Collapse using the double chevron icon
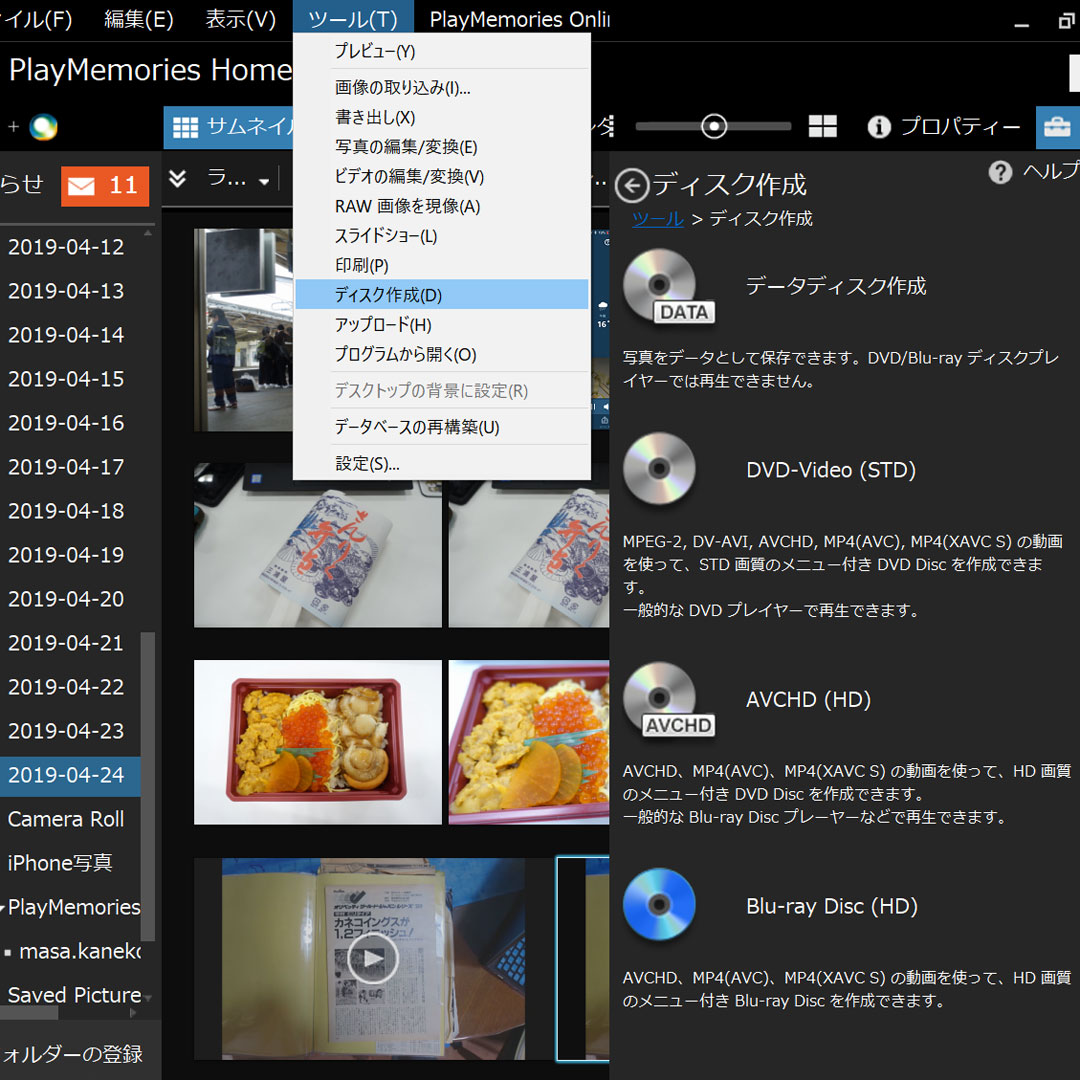 point(178,179)
